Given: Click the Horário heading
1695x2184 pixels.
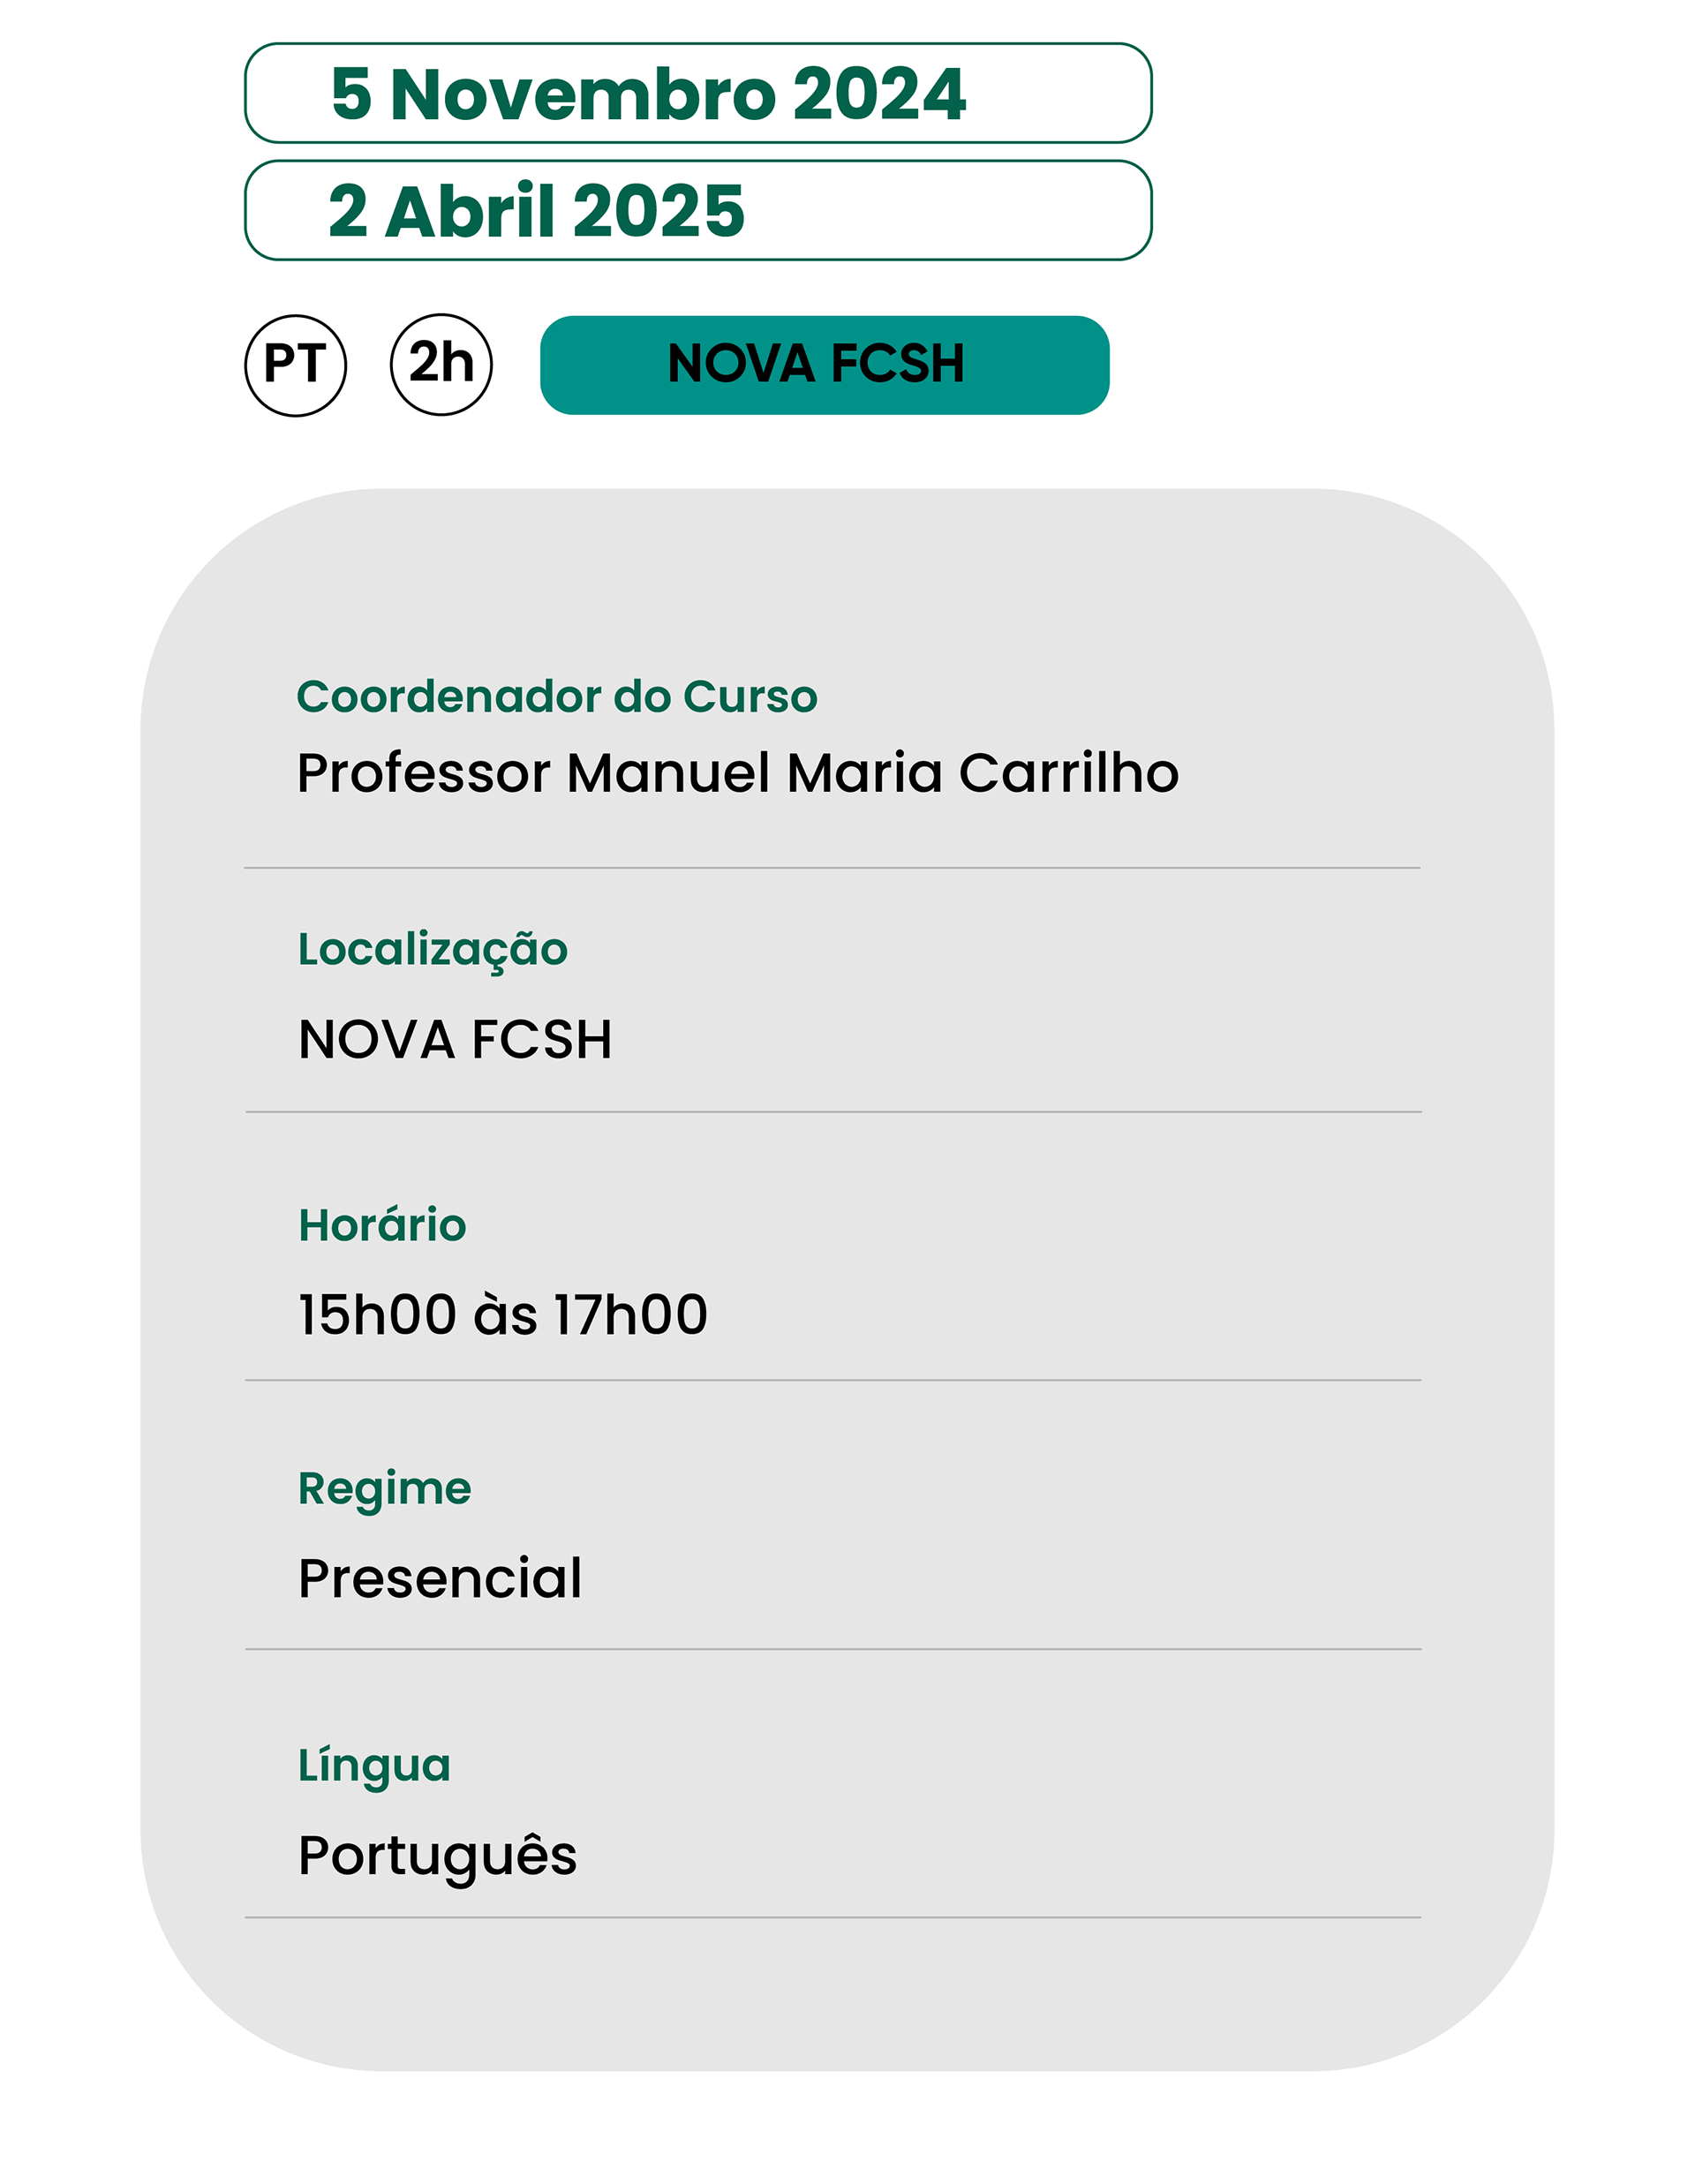Looking at the screenshot, I should point(382,1224).
